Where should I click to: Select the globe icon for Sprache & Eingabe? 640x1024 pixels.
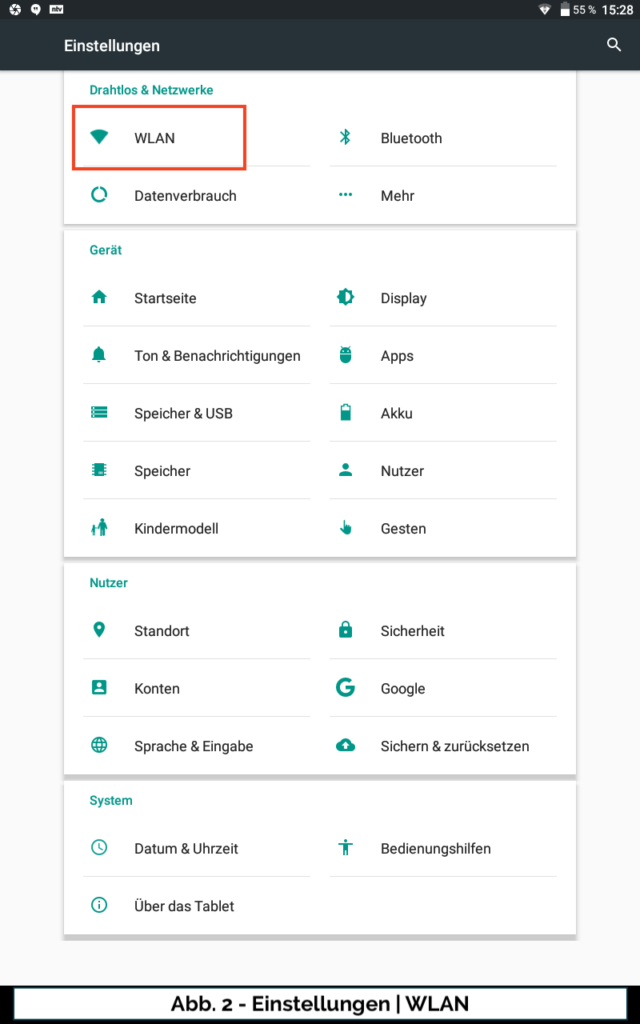98,746
